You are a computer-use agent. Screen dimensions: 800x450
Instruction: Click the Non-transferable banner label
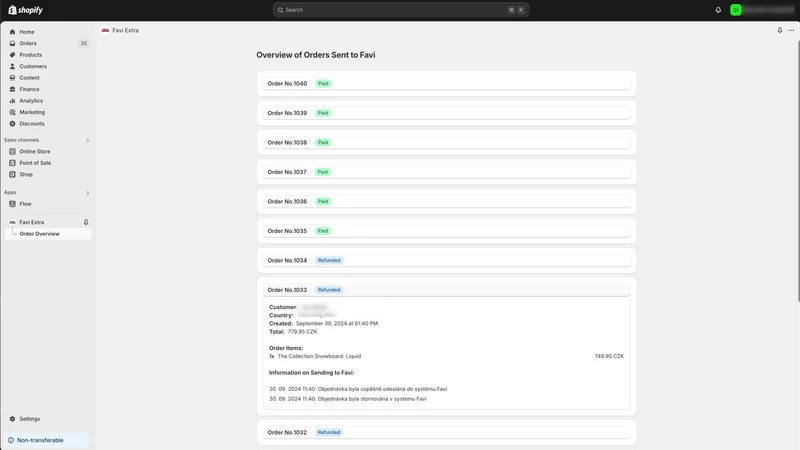(x=40, y=440)
